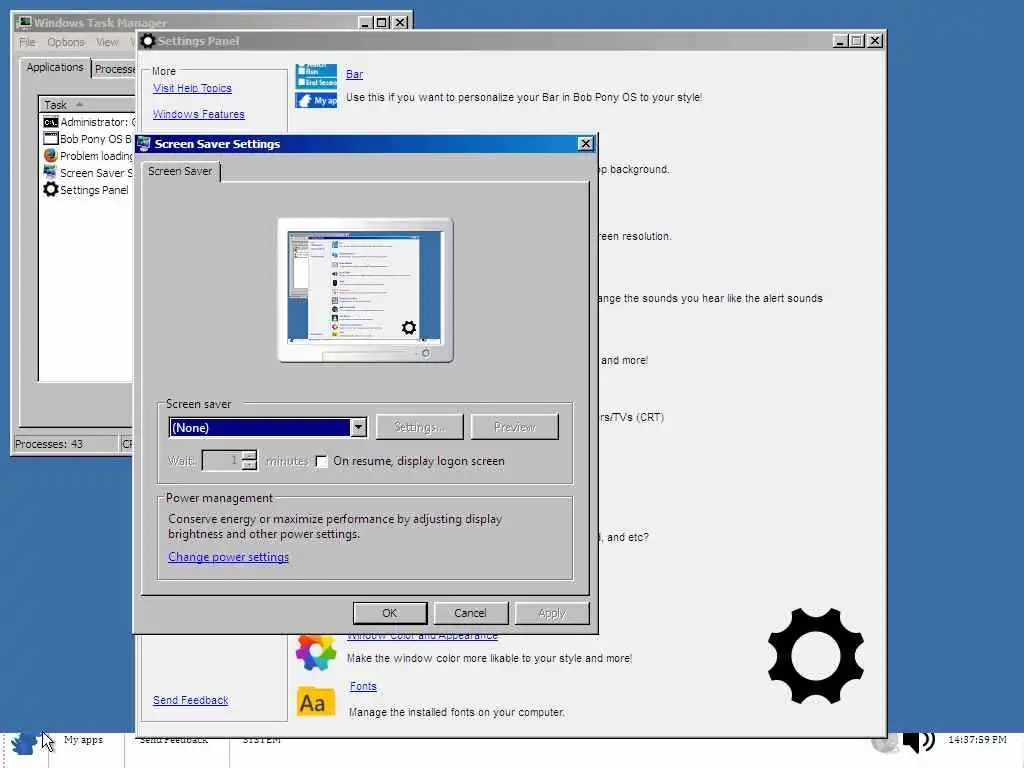Click the Bar settings icon
The height and width of the screenshot is (768, 1024).
316,86
